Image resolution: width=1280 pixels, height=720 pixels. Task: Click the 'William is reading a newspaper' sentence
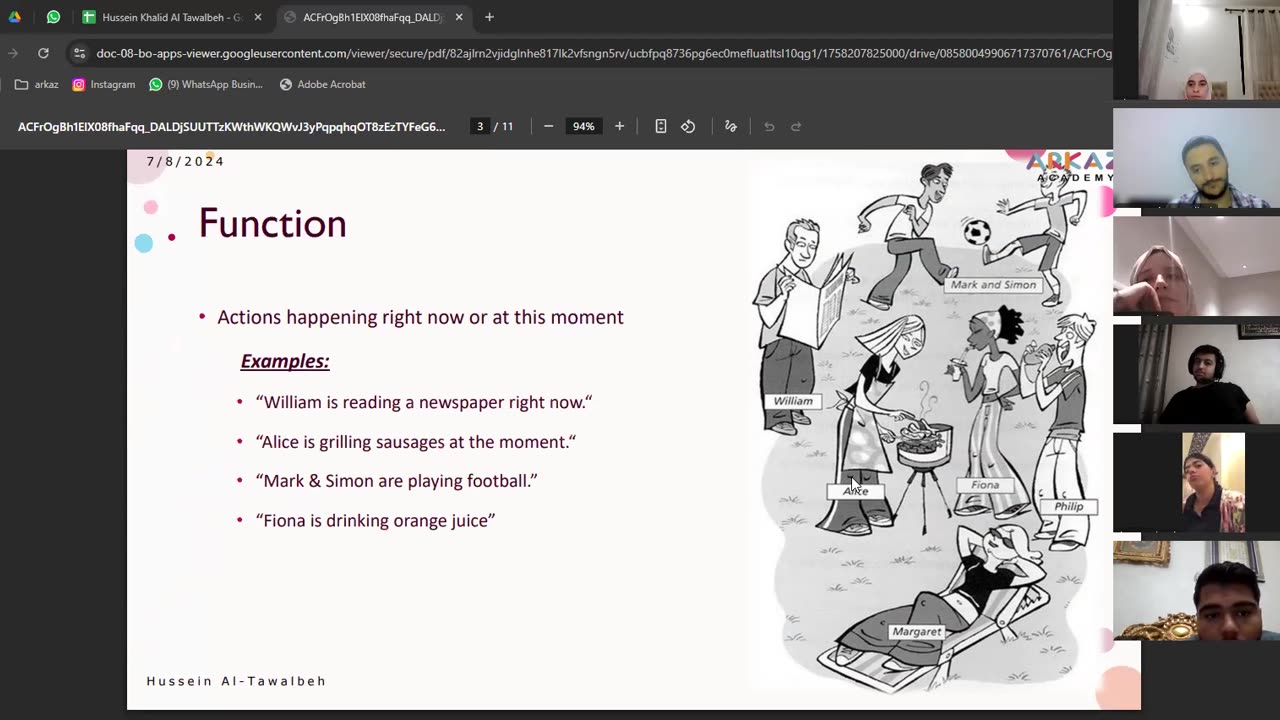pyautogui.click(x=424, y=402)
